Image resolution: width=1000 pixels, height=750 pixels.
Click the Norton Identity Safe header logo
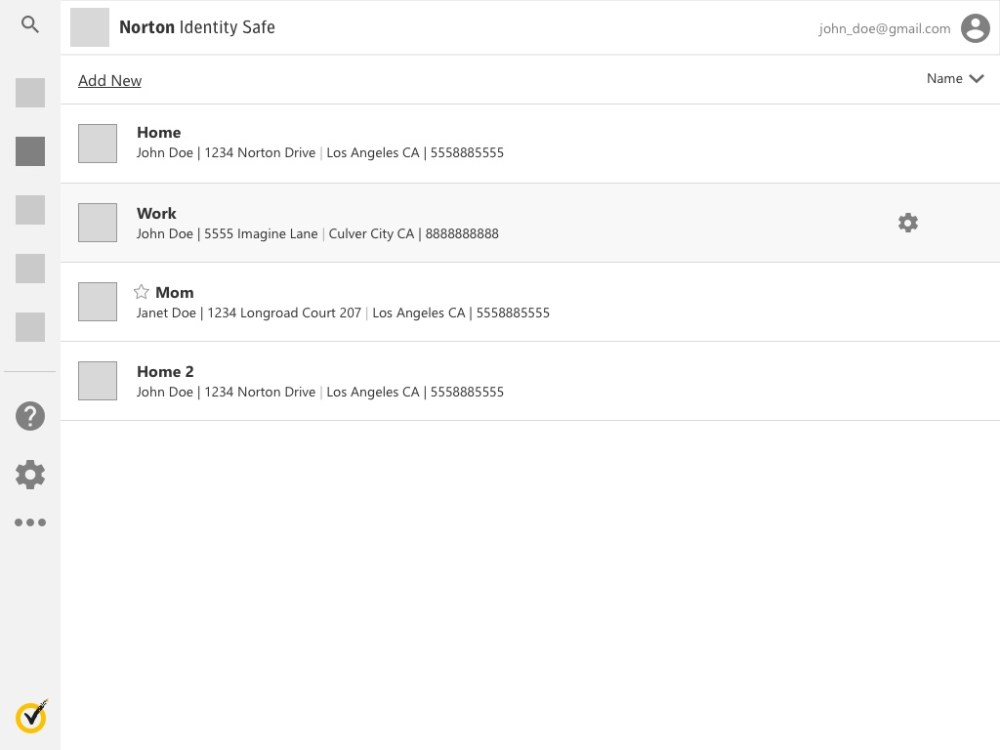[x=90, y=28]
